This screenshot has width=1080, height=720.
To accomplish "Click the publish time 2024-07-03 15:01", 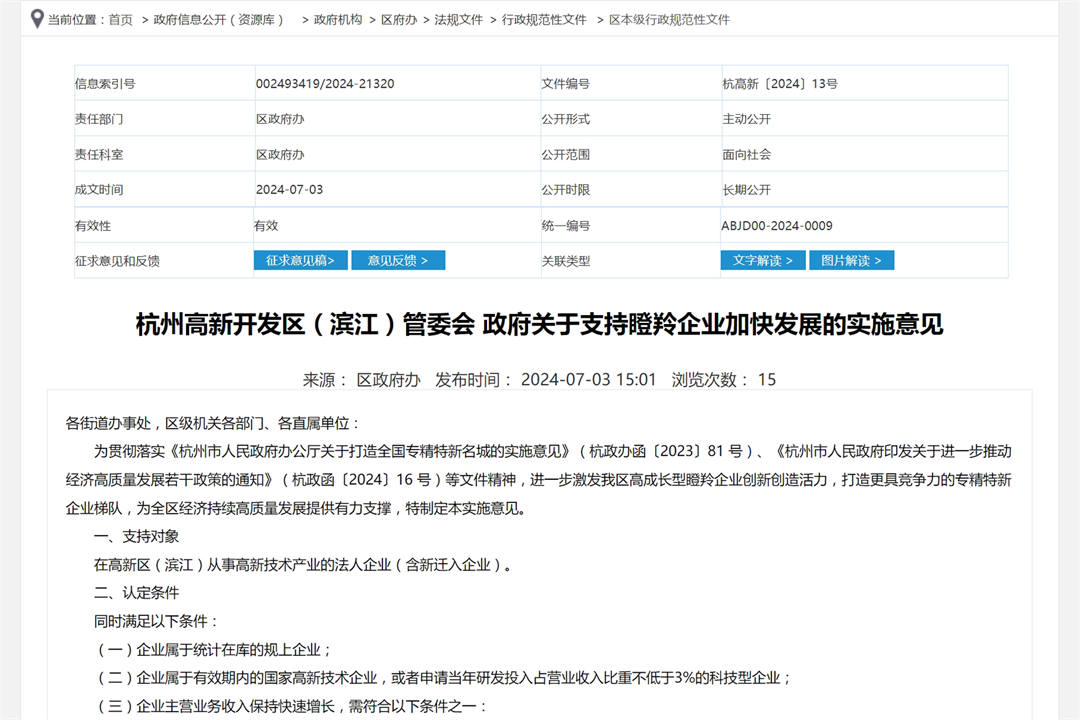I will [588, 380].
